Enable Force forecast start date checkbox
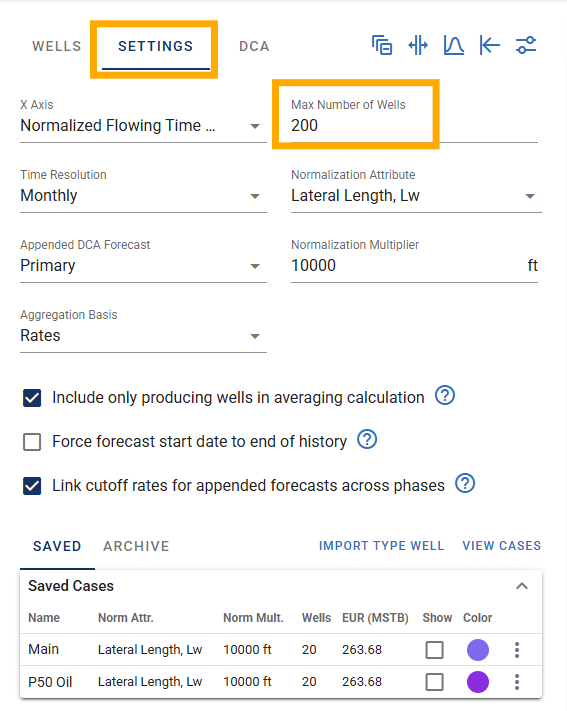 coord(32,442)
